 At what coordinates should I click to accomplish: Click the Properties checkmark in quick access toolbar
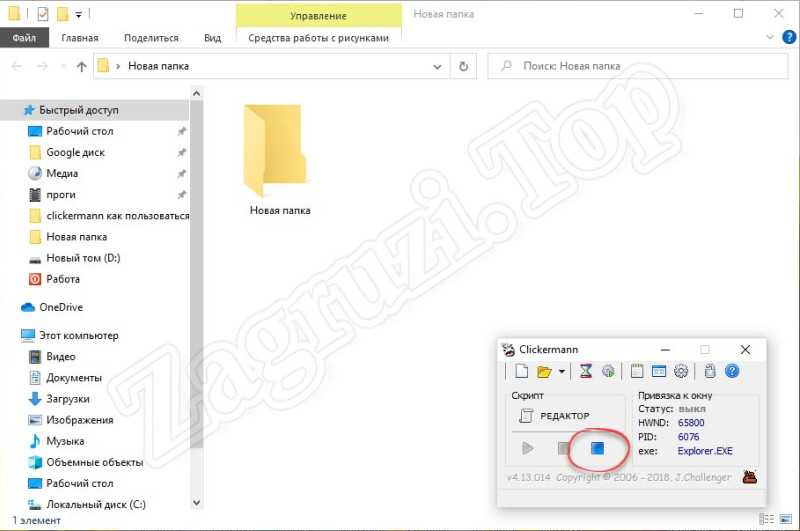pyautogui.click(x=43, y=14)
